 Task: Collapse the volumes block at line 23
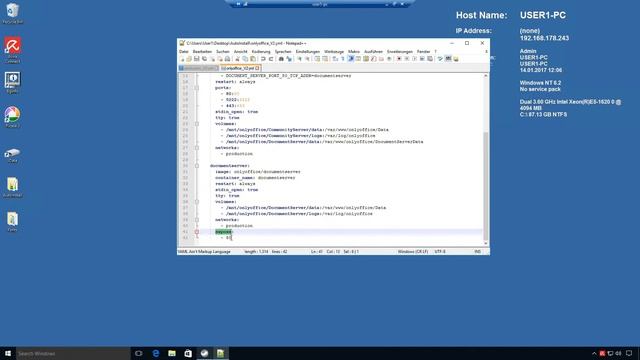[197, 124]
